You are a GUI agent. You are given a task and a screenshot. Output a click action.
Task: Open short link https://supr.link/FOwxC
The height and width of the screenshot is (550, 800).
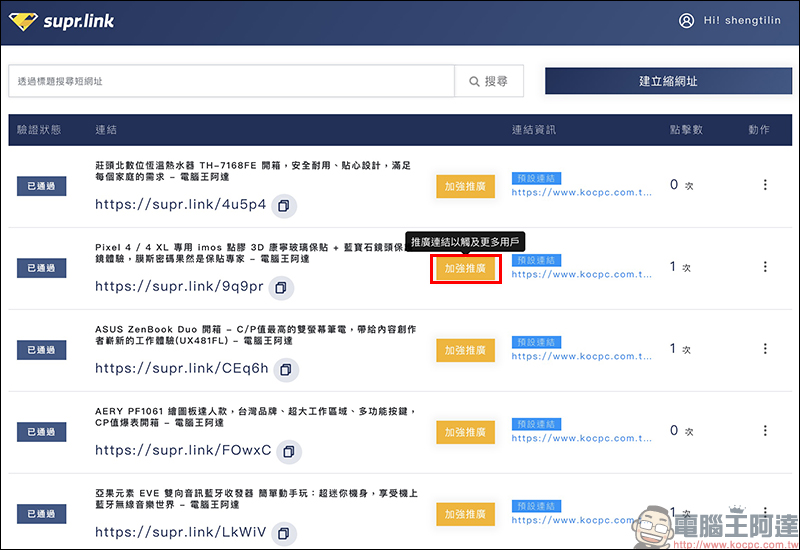(x=183, y=451)
